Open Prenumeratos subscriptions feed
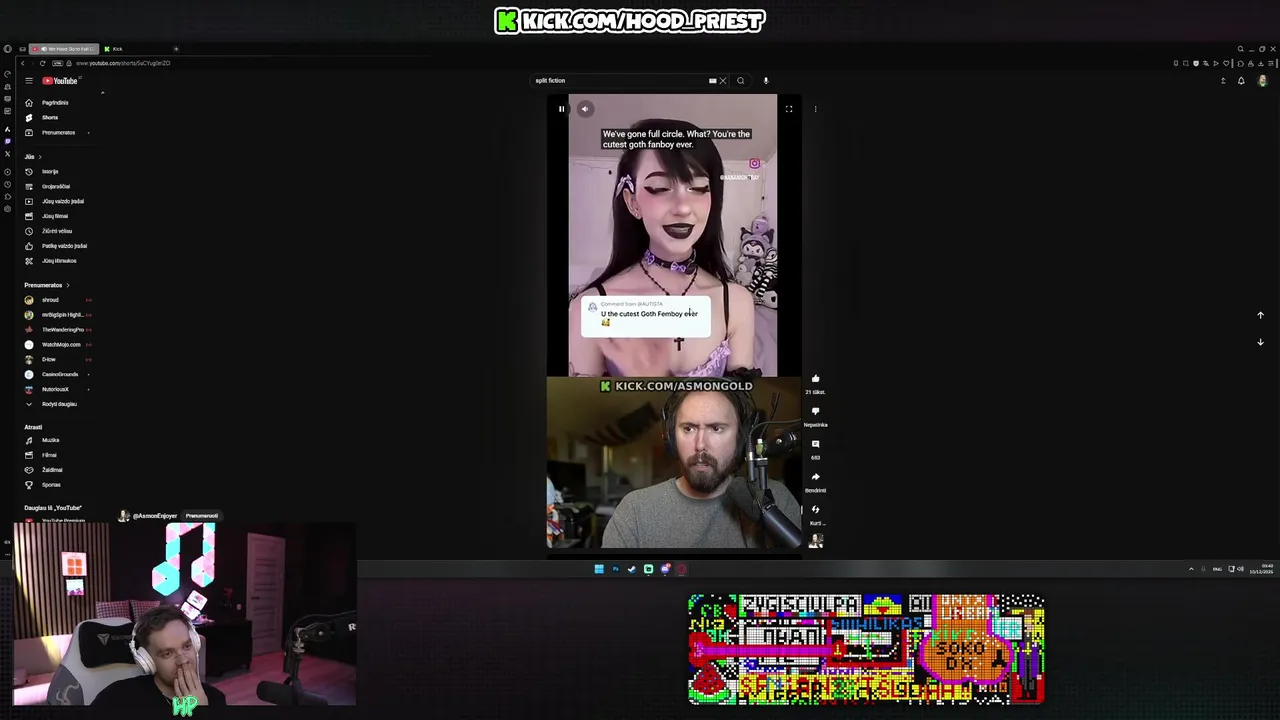 (x=58, y=132)
